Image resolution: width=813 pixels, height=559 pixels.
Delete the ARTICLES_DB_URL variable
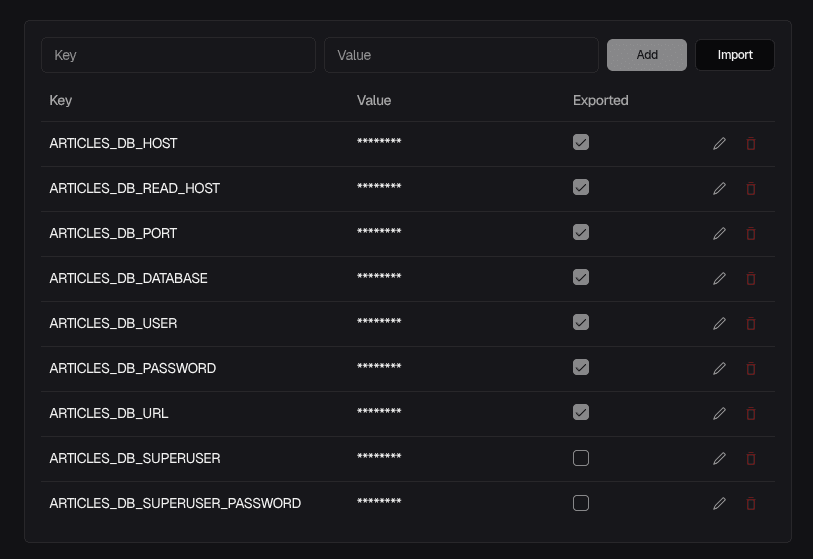point(751,414)
